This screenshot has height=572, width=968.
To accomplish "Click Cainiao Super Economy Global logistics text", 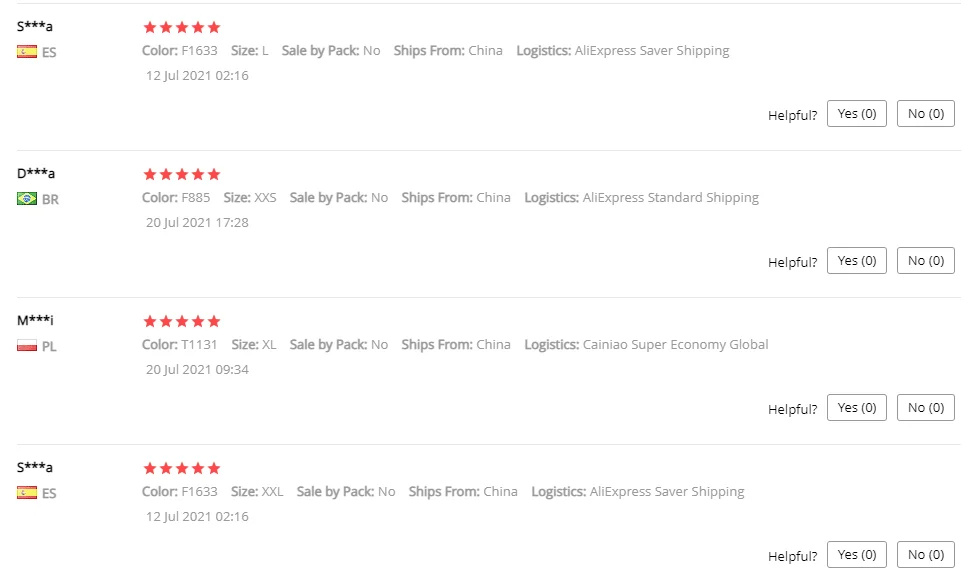I will (675, 345).
